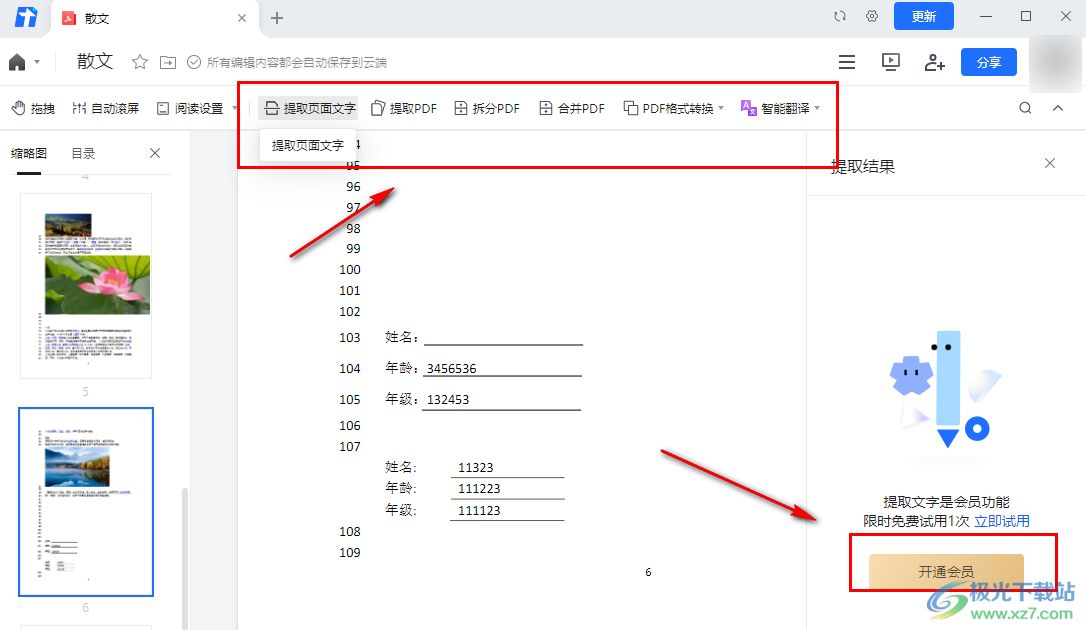Select page 6 thumbnail
The height and width of the screenshot is (630, 1086).
tap(86, 502)
